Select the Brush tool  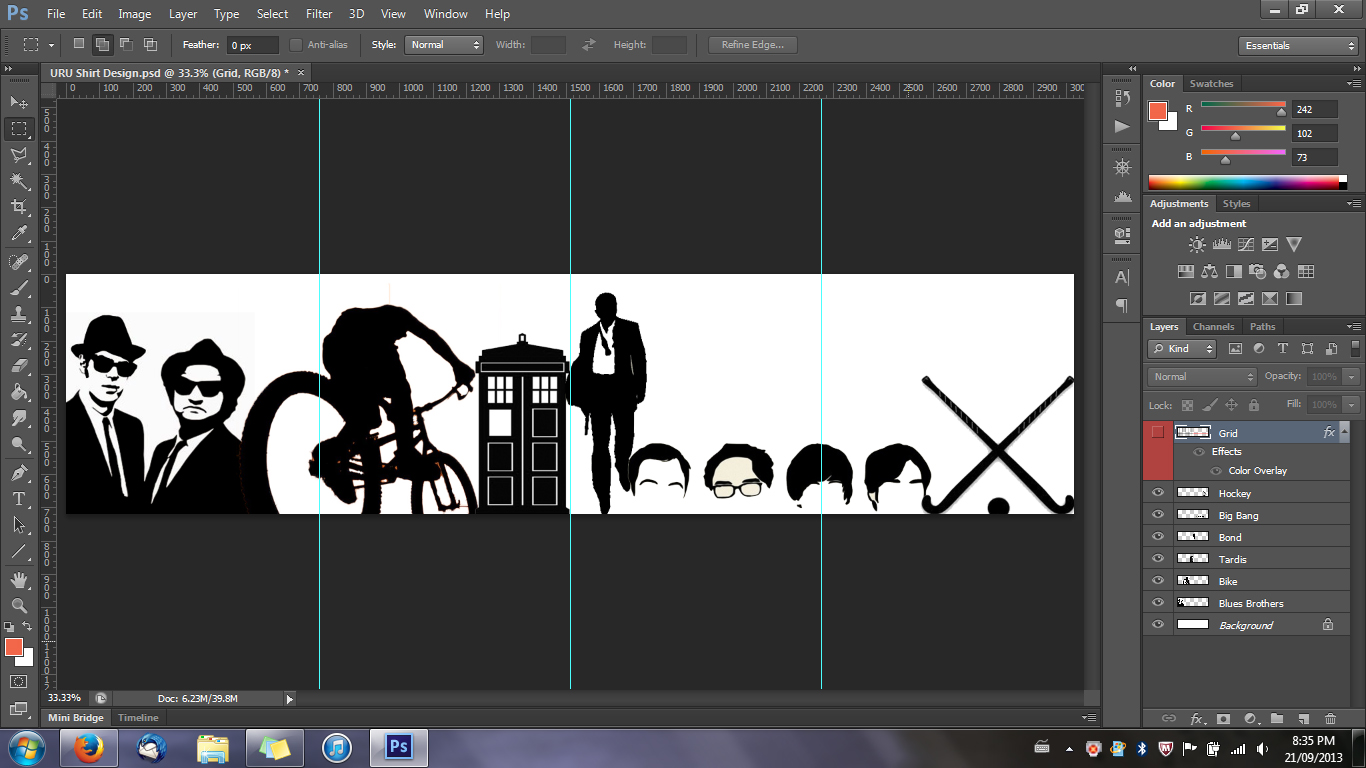tap(19, 288)
